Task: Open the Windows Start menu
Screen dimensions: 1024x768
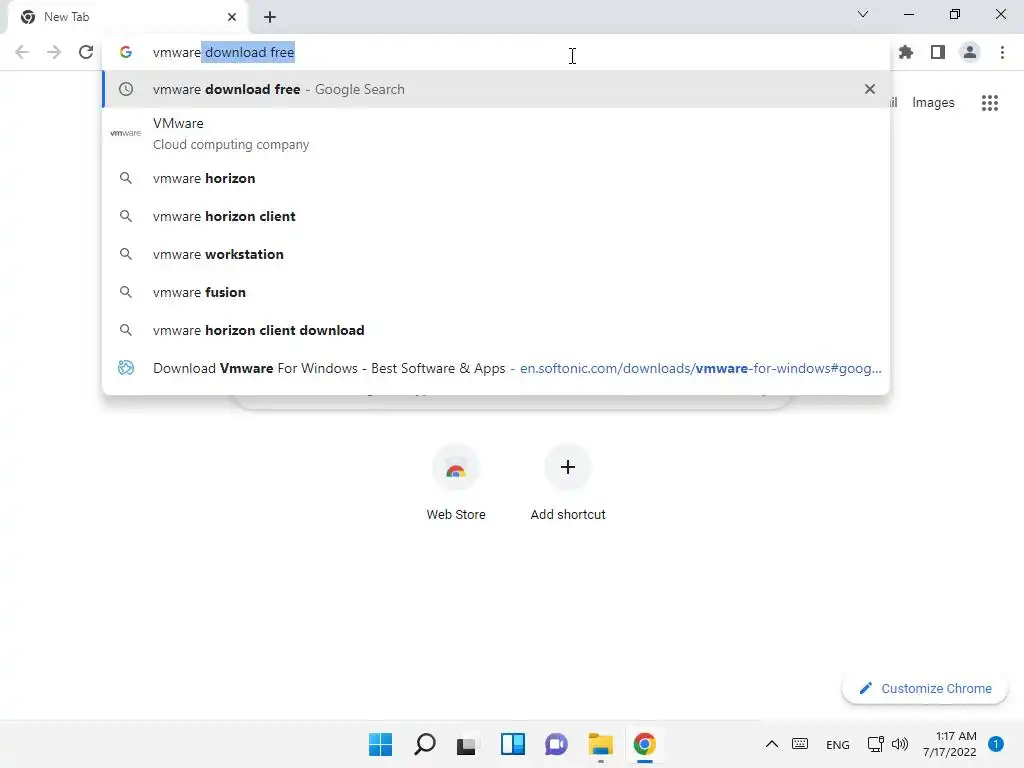Action: click(x=380, y=744)
